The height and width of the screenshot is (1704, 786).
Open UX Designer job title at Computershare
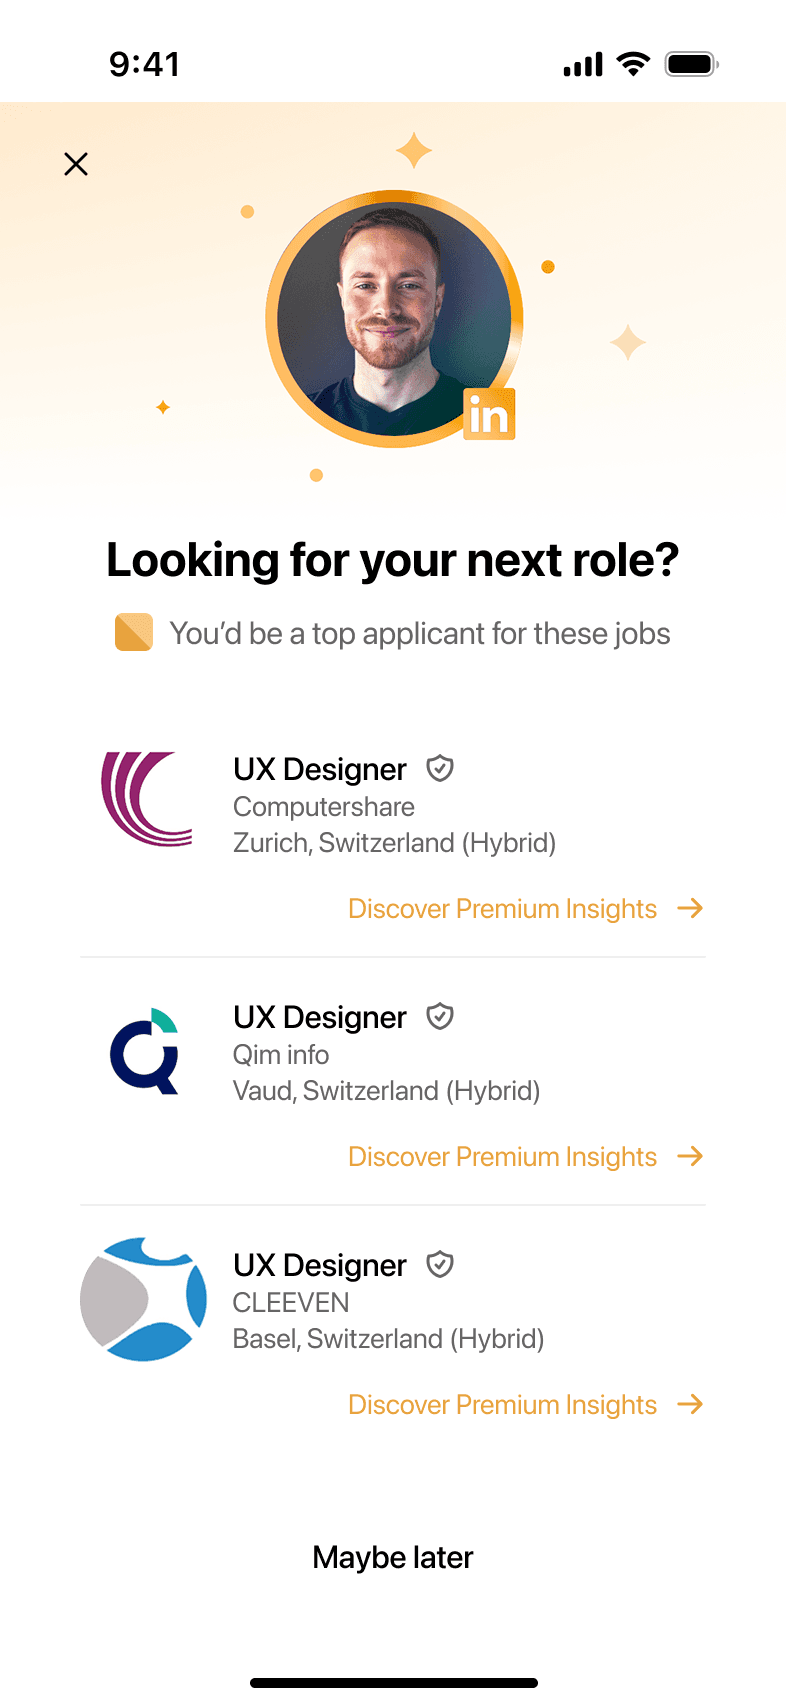click(320, 769)
